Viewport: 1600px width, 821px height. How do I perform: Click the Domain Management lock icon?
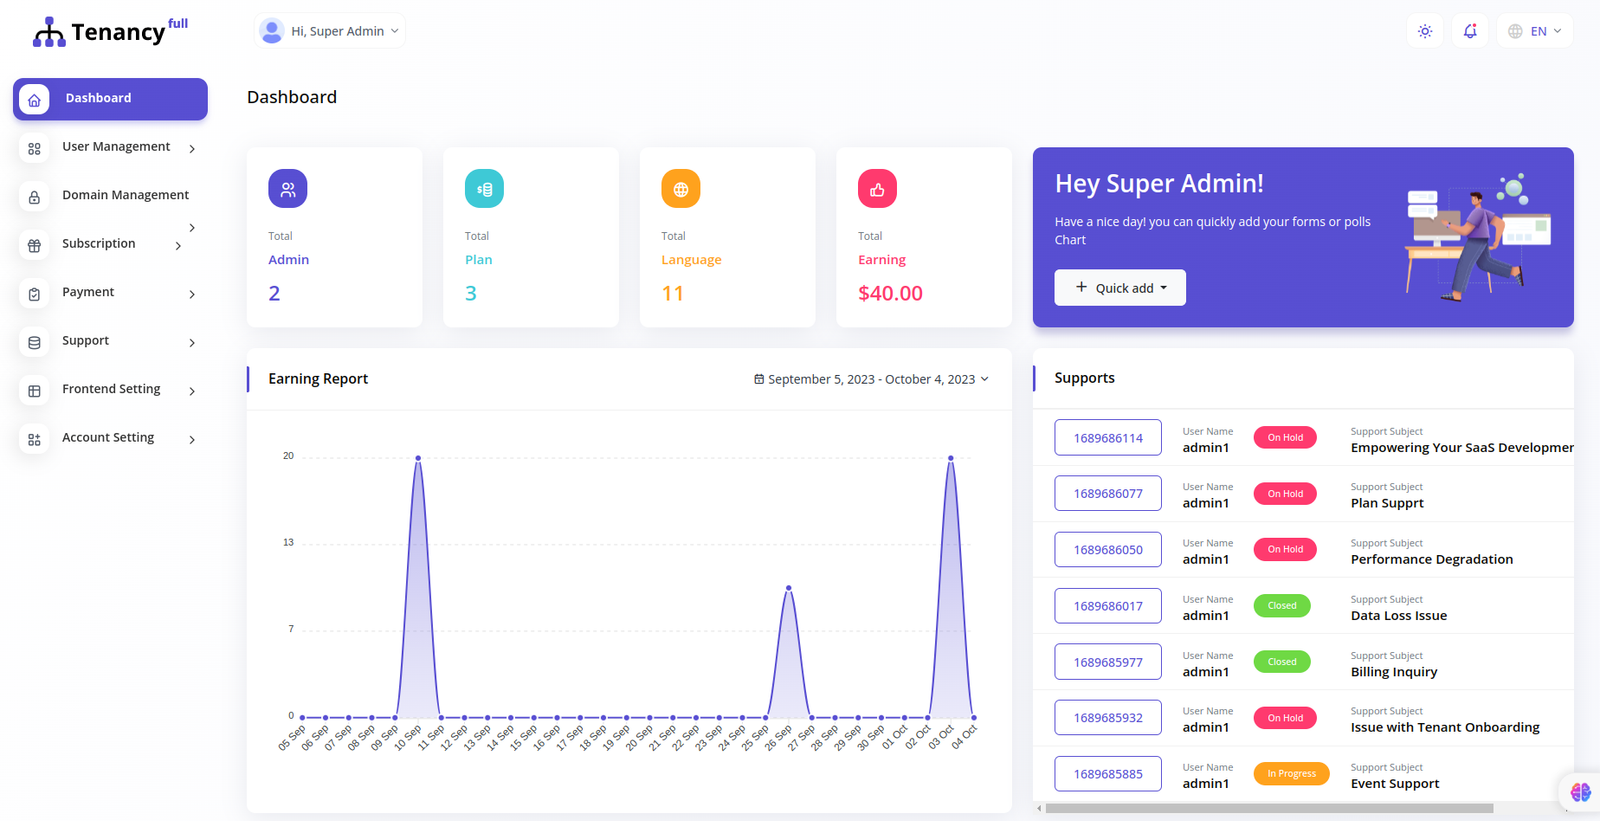point(34,197)
